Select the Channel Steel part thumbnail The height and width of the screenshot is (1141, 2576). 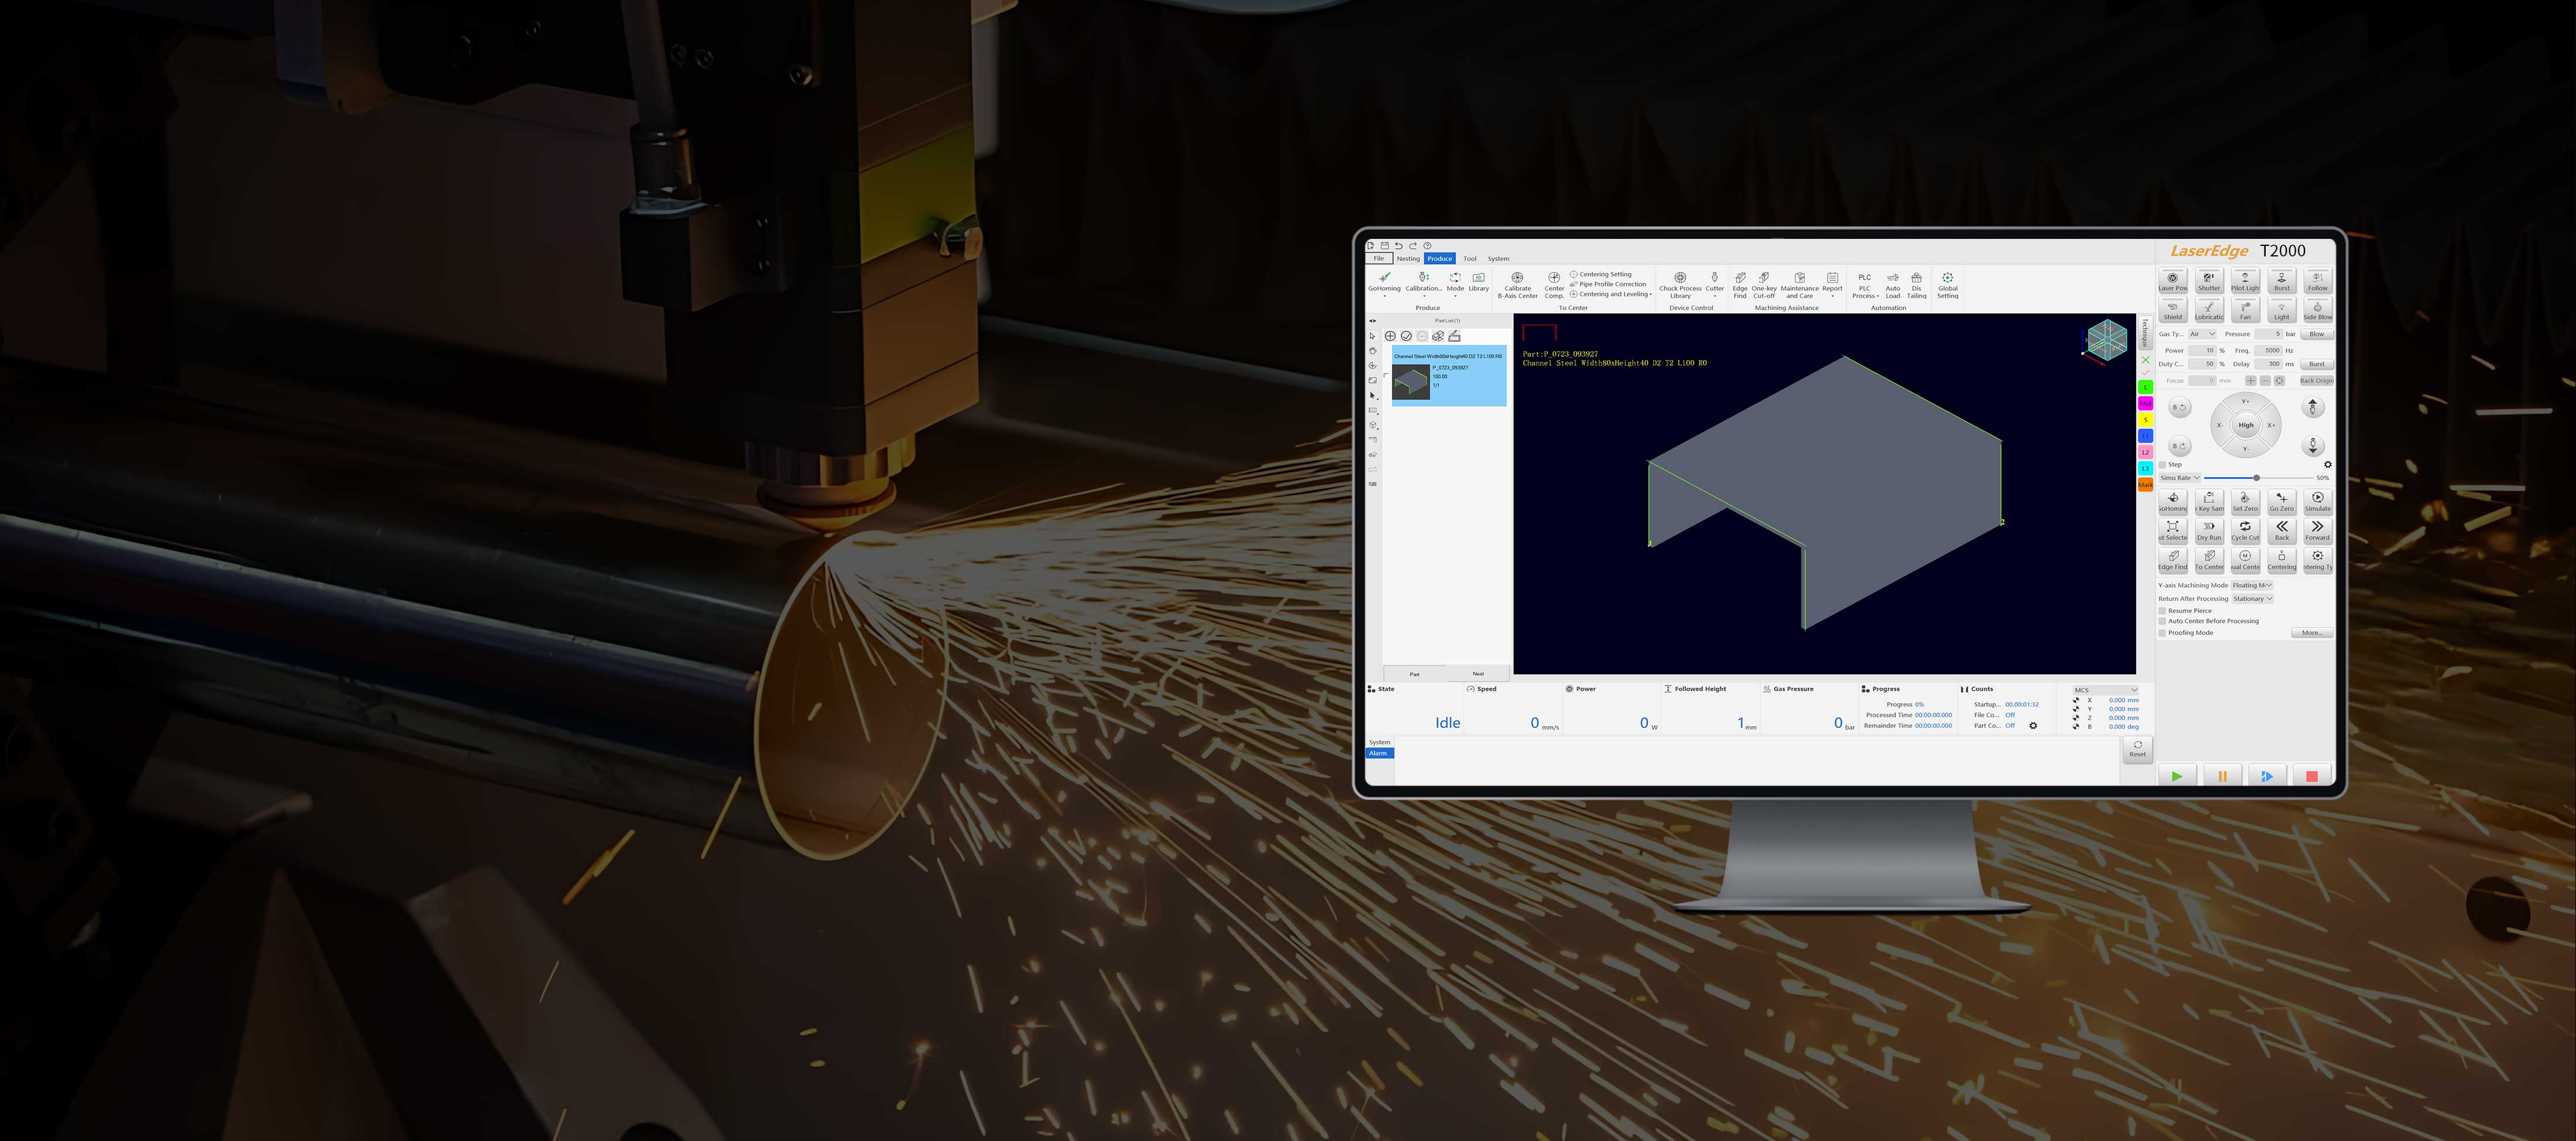tap(1411, 382)
